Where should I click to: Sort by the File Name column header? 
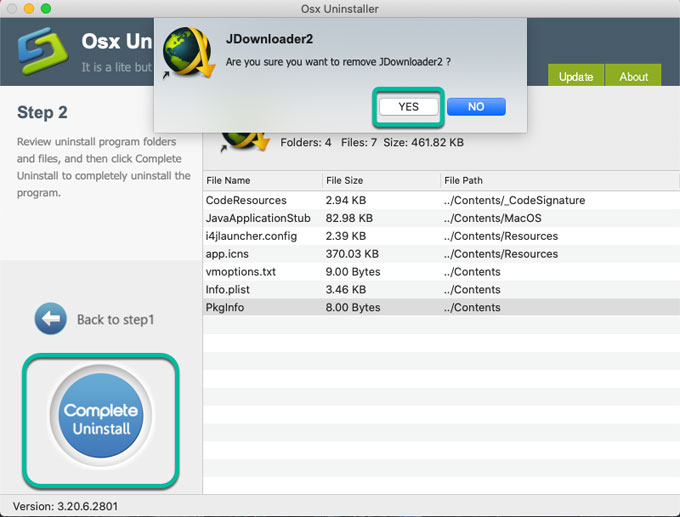point(262,180)
